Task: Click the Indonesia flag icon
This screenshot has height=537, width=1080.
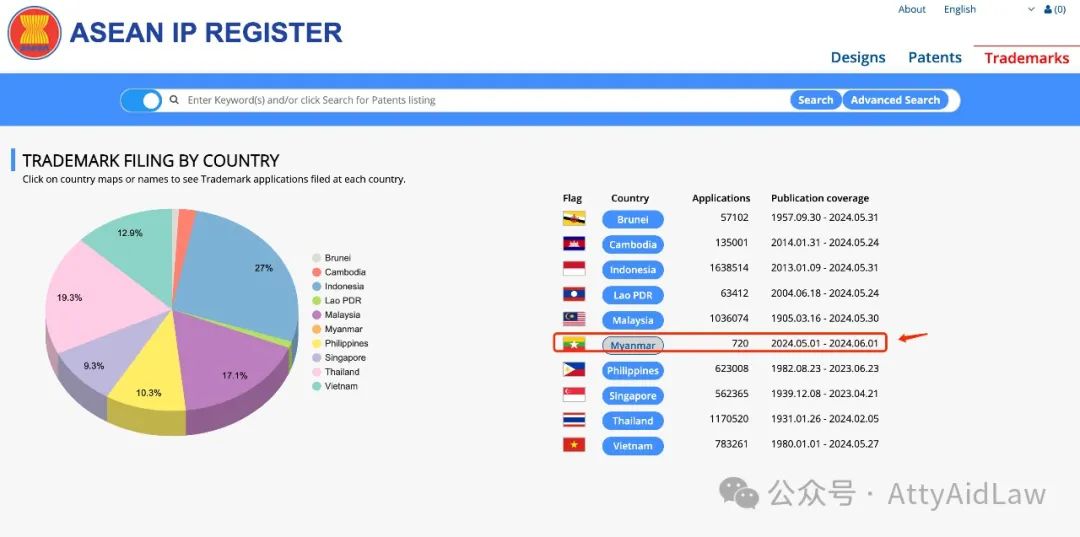Action: pos(574,269)
